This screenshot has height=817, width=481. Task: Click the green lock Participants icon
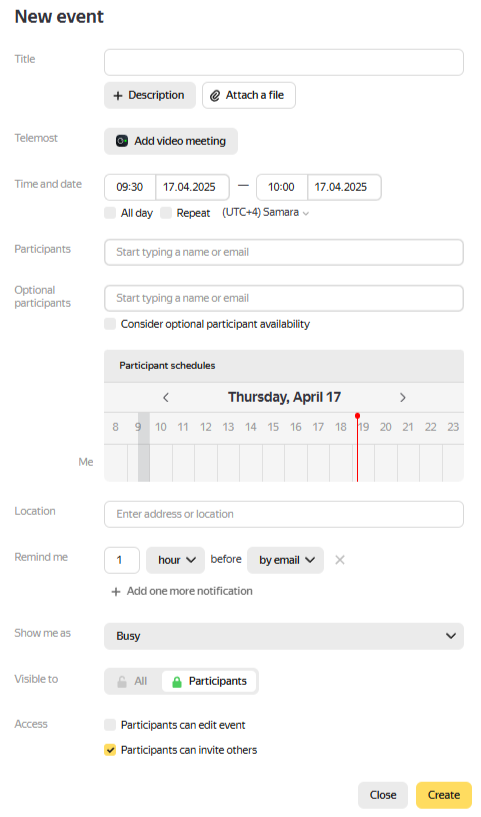click(x=177, y=682)
